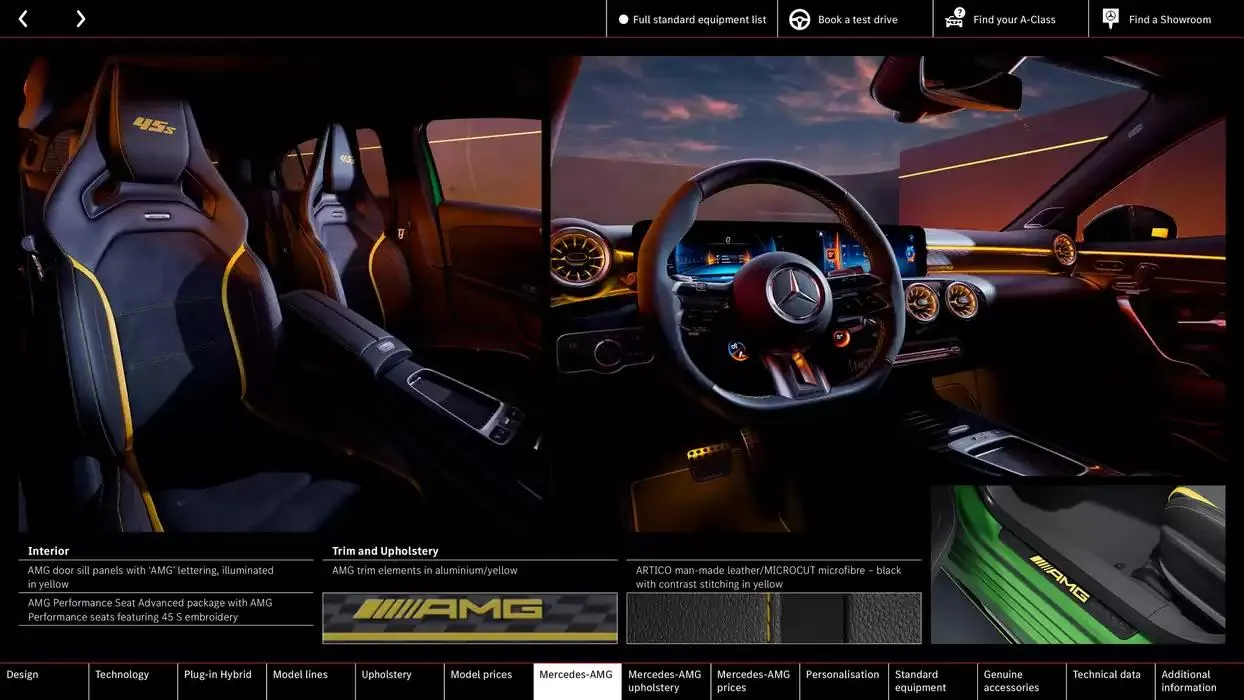Click the previous page left arrow

point(23,19)
